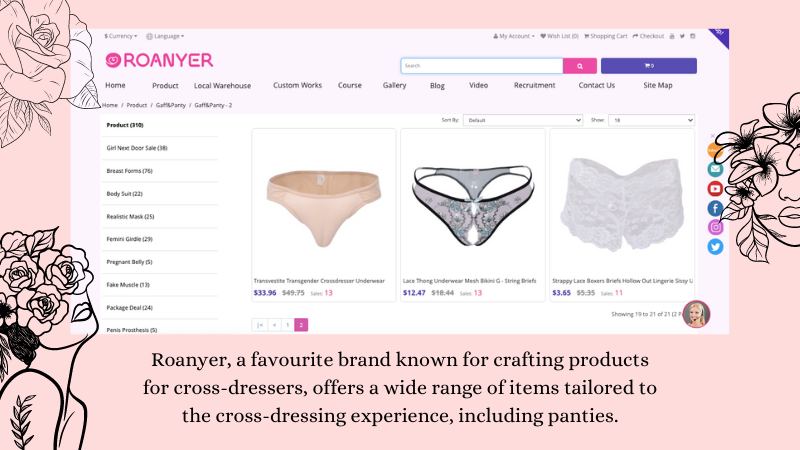This screenshot has width=800, height=450.
Task: Click the Search input field
Action: coord(482,66)
